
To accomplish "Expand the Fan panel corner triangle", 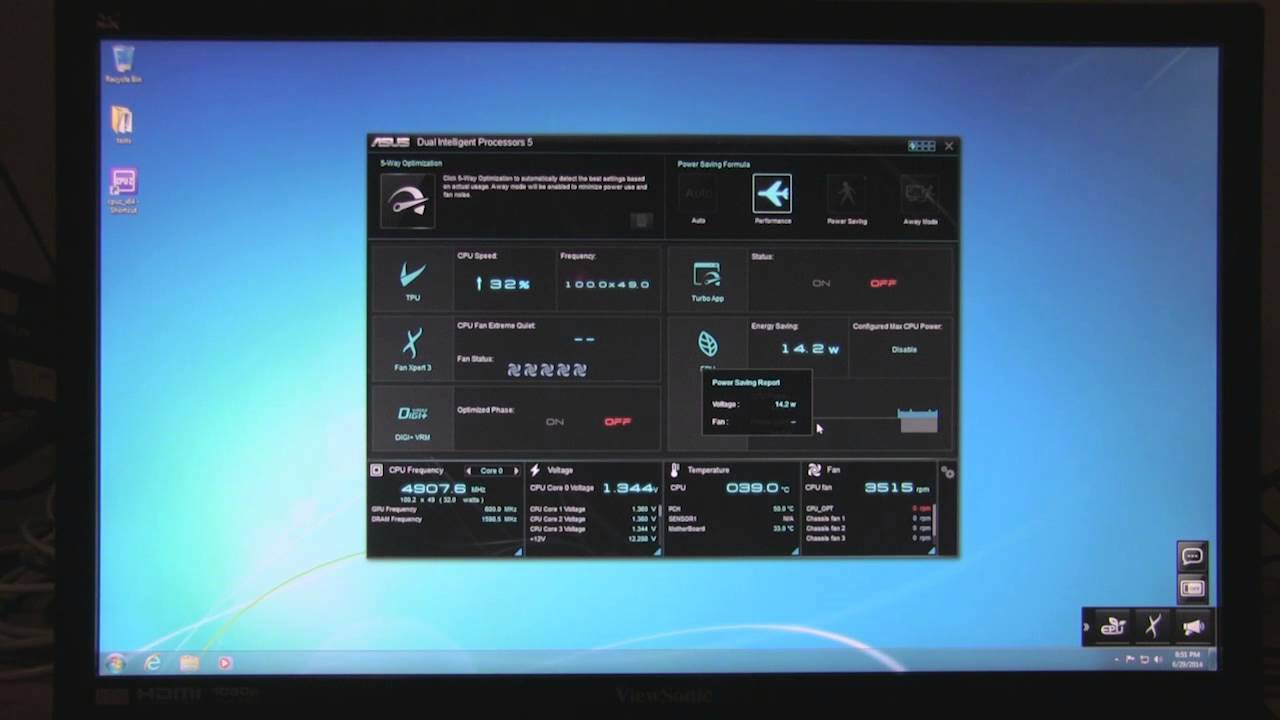I will tap(932, 551).
